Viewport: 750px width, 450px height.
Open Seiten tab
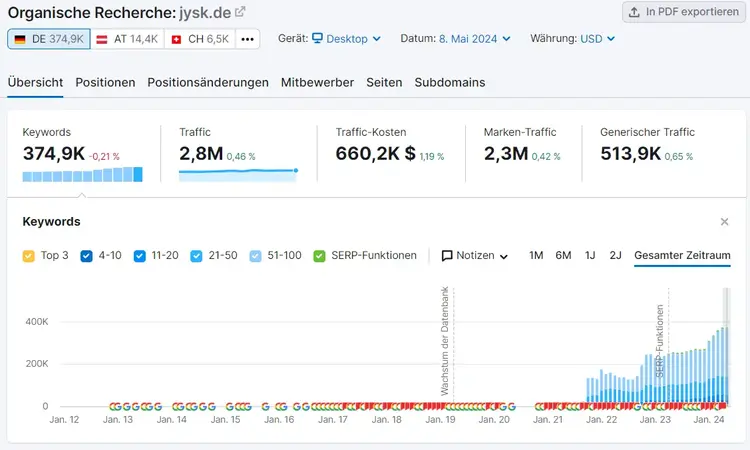(384, 82)
